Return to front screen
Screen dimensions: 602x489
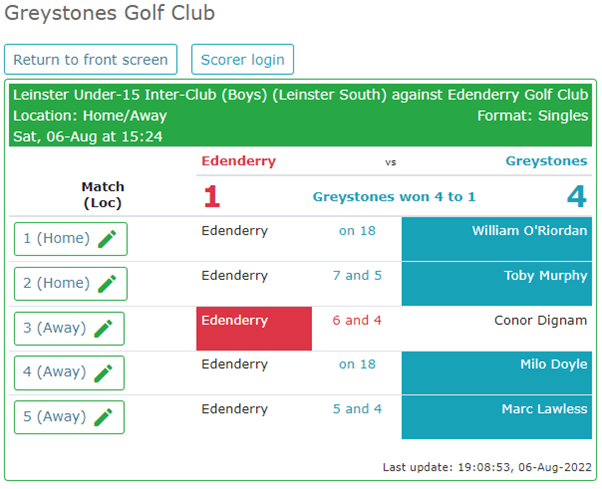[x=91, y=59]
